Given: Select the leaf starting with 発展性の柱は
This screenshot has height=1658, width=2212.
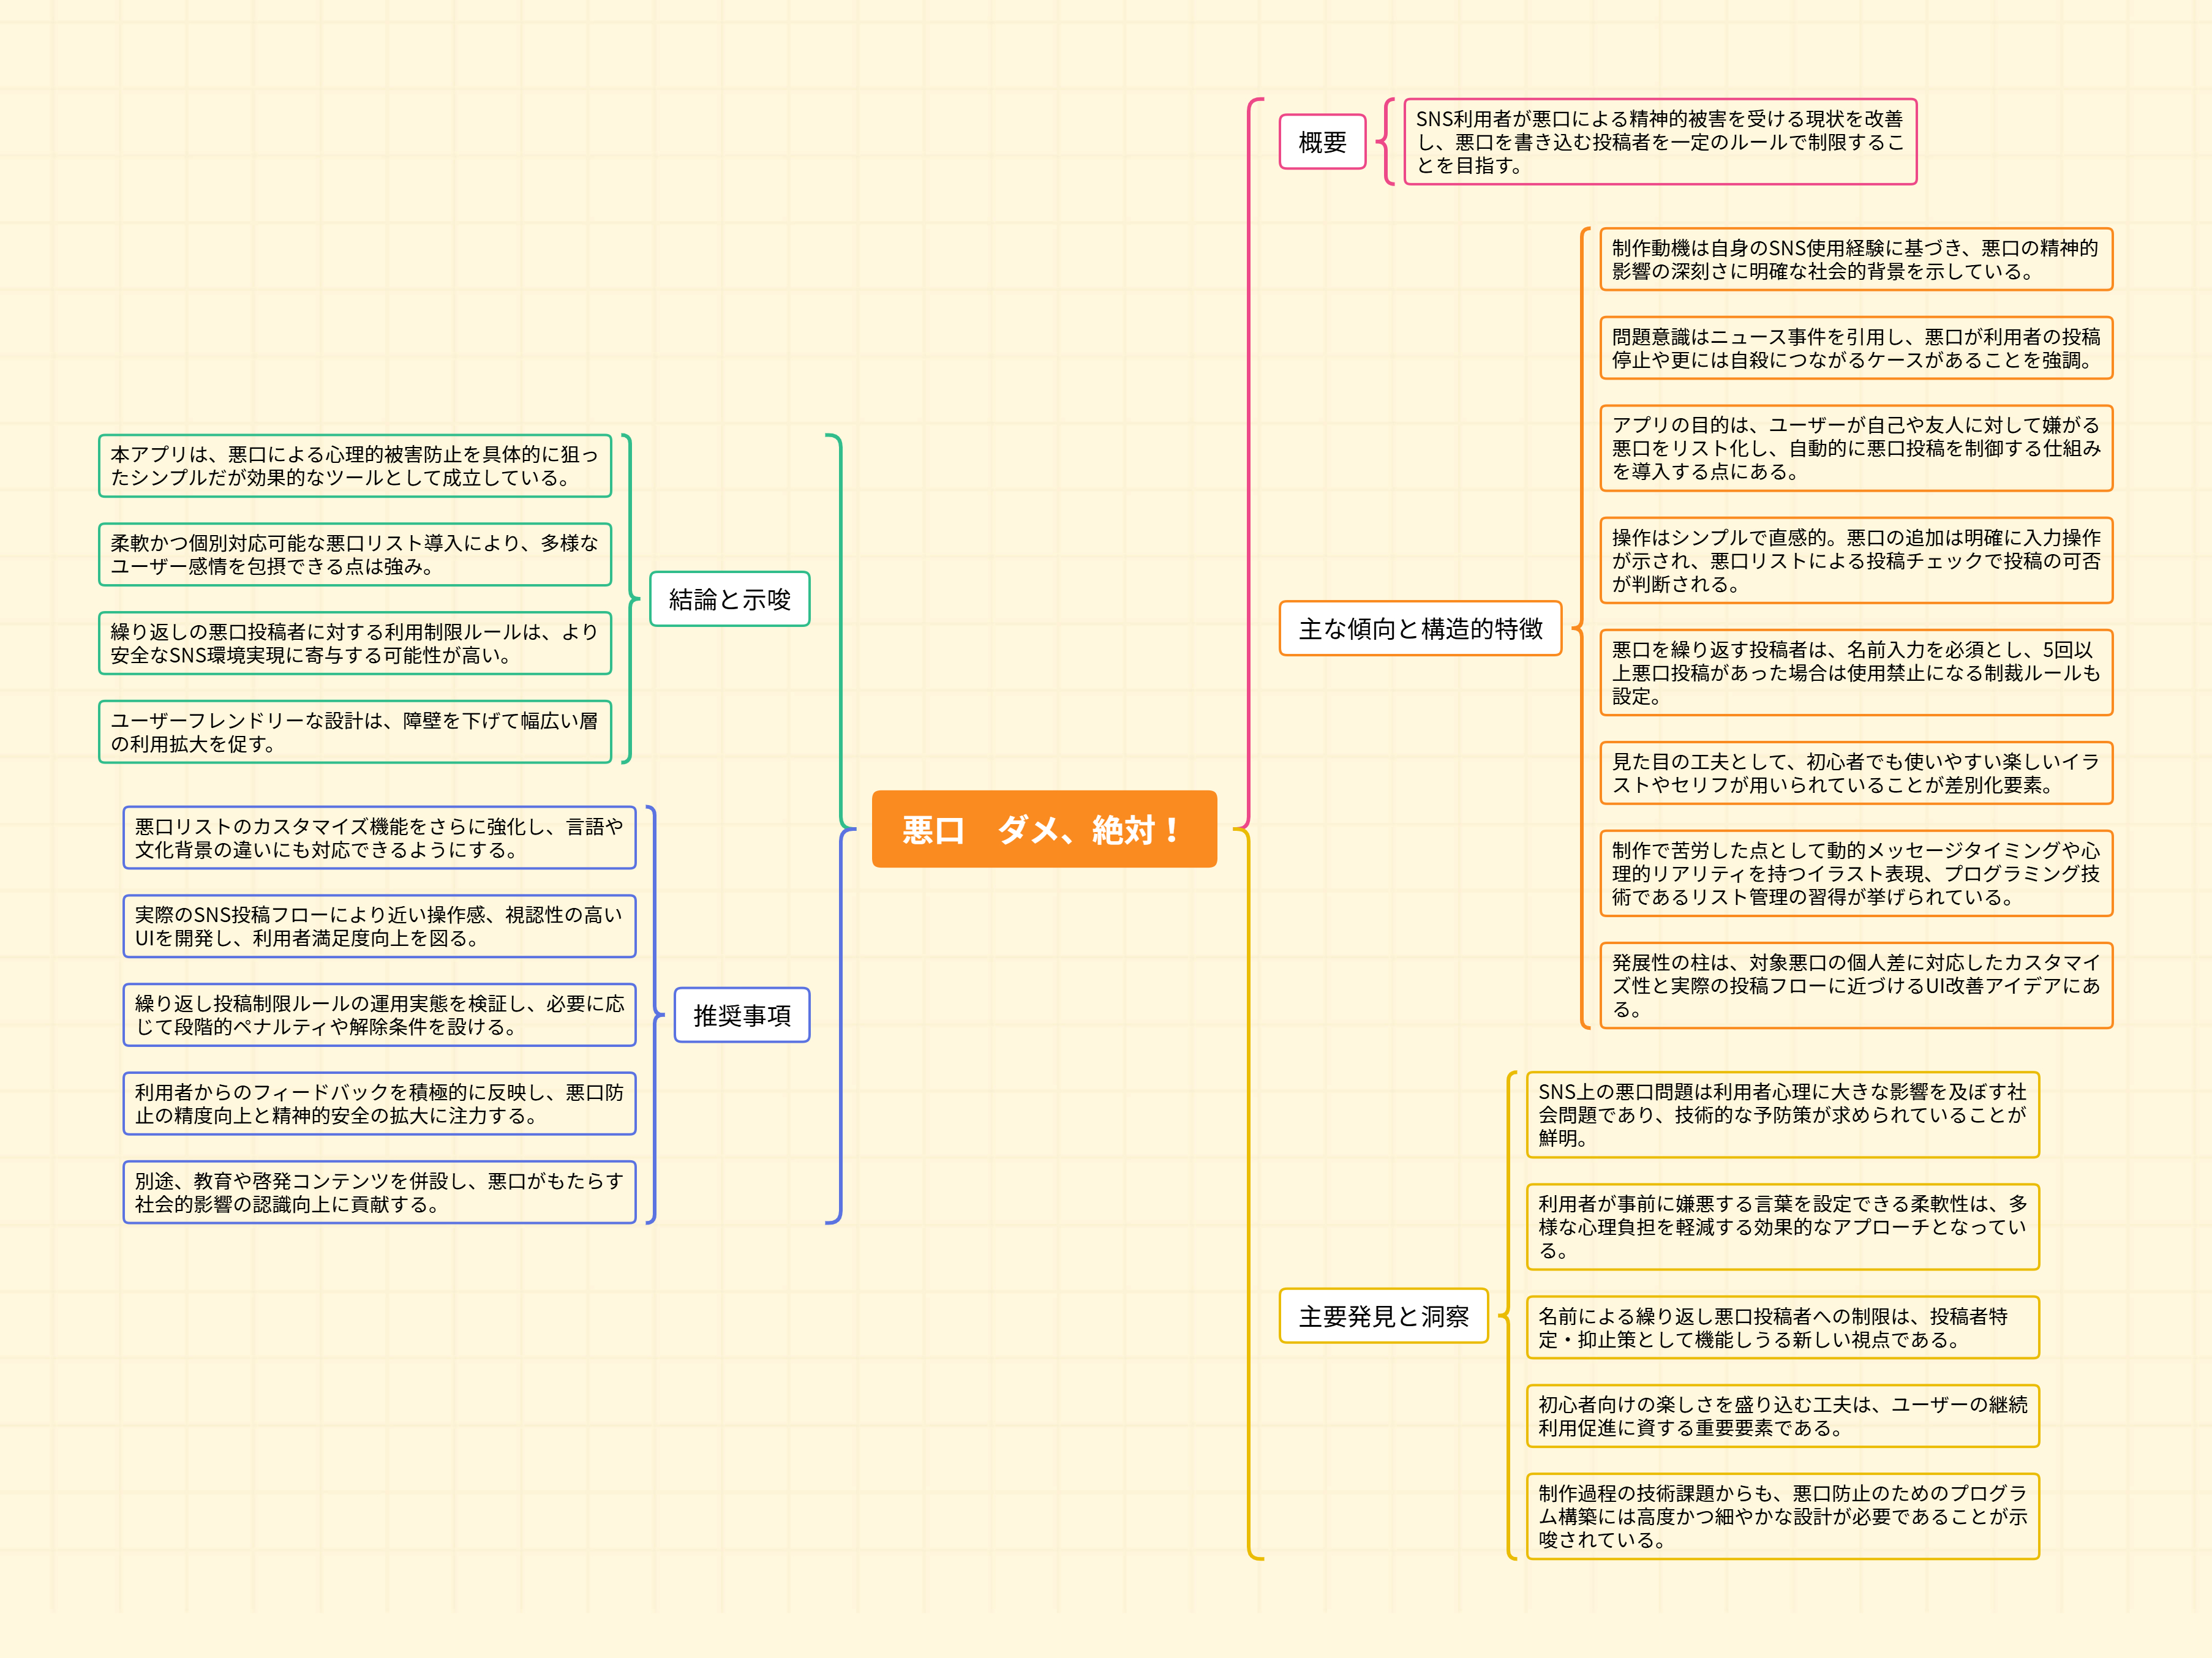Looking at the screenshot, I should point(1855,985).
